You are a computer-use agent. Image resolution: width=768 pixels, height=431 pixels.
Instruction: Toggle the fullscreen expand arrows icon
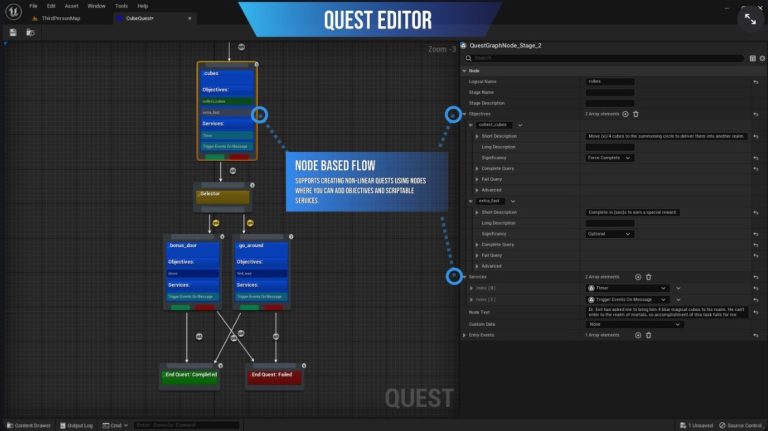pyautogui.click(x=750, y=19)
